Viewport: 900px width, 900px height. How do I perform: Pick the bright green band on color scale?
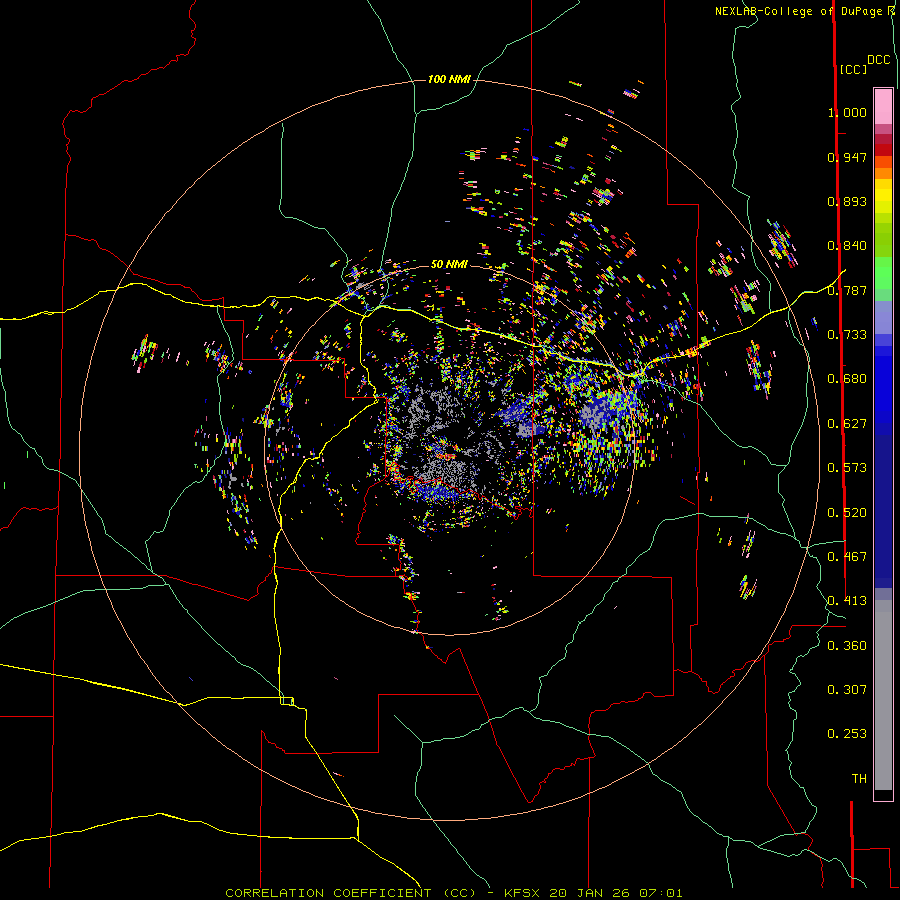click(x=883, y=273)
